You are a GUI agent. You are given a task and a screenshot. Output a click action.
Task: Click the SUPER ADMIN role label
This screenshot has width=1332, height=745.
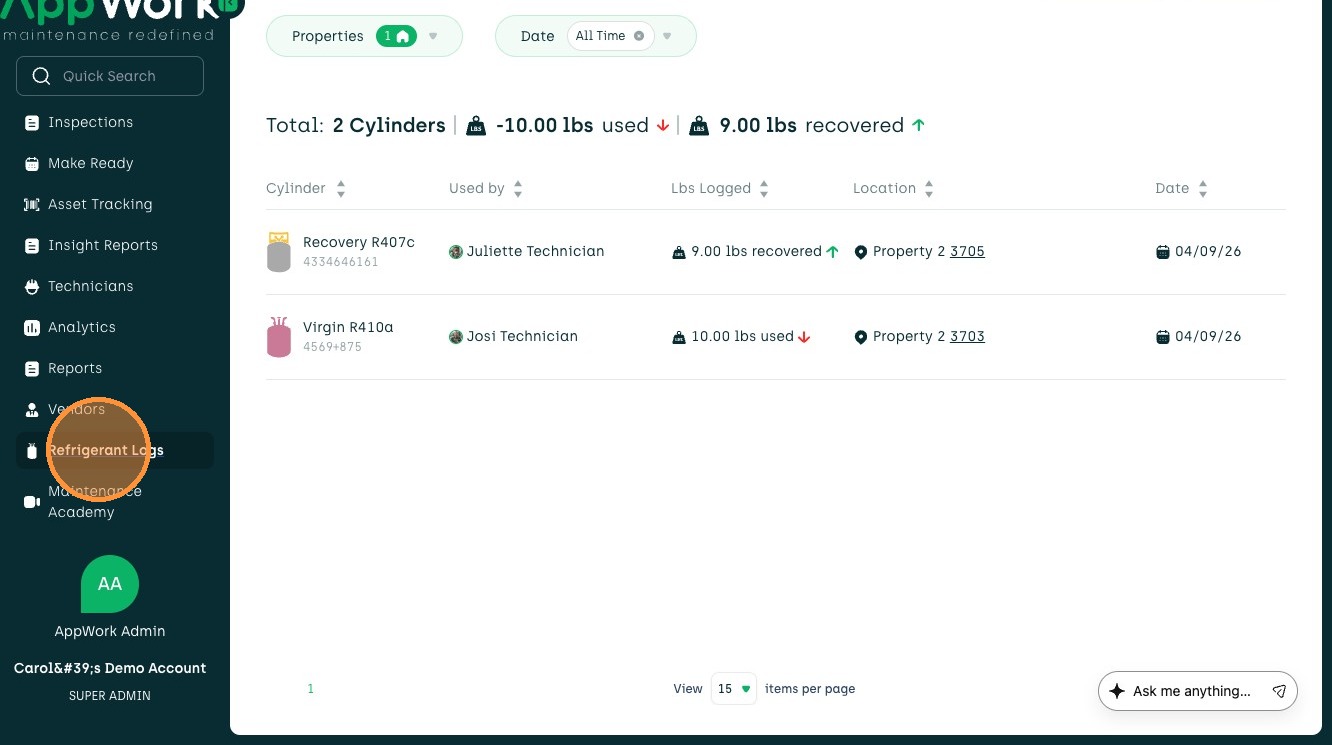pos(110,696)
